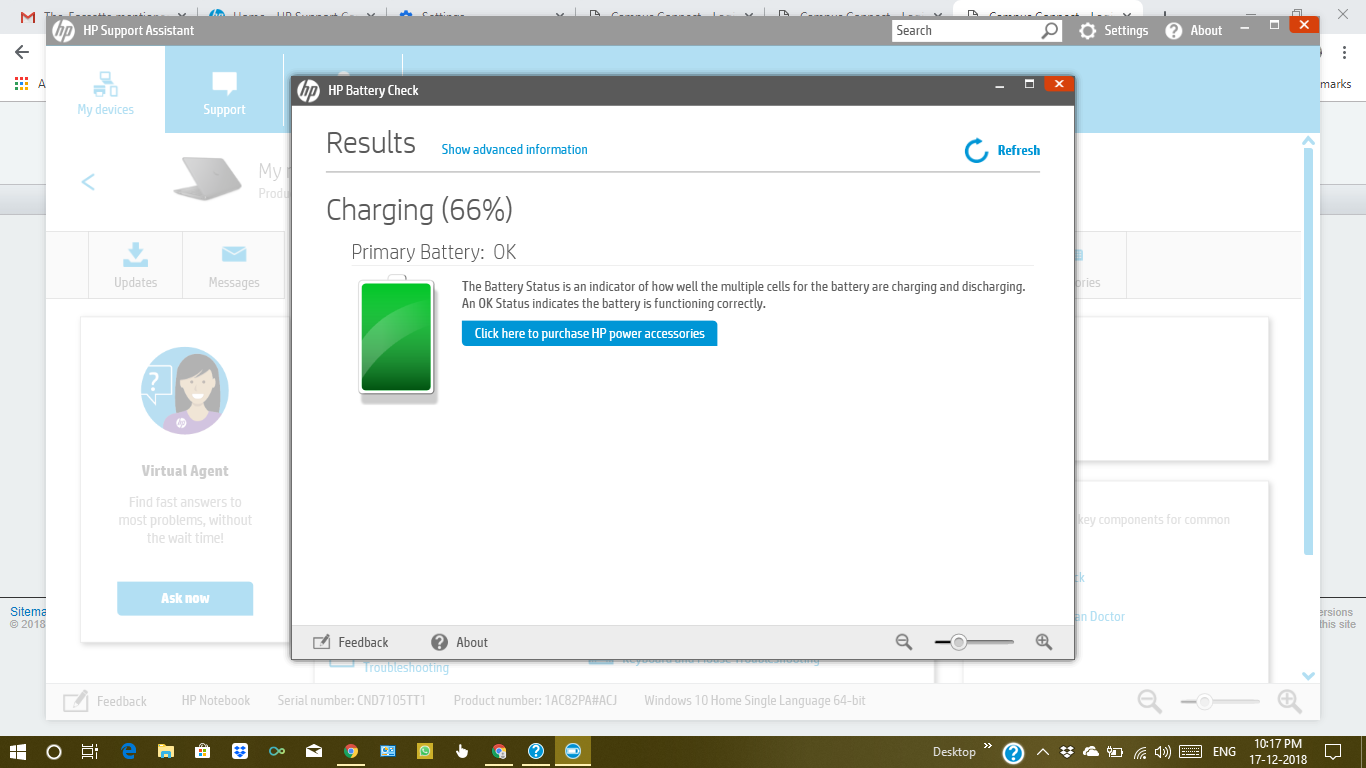Open HP Support Assistant Settings gear

pyautogui.click(x=1088, y=30)
